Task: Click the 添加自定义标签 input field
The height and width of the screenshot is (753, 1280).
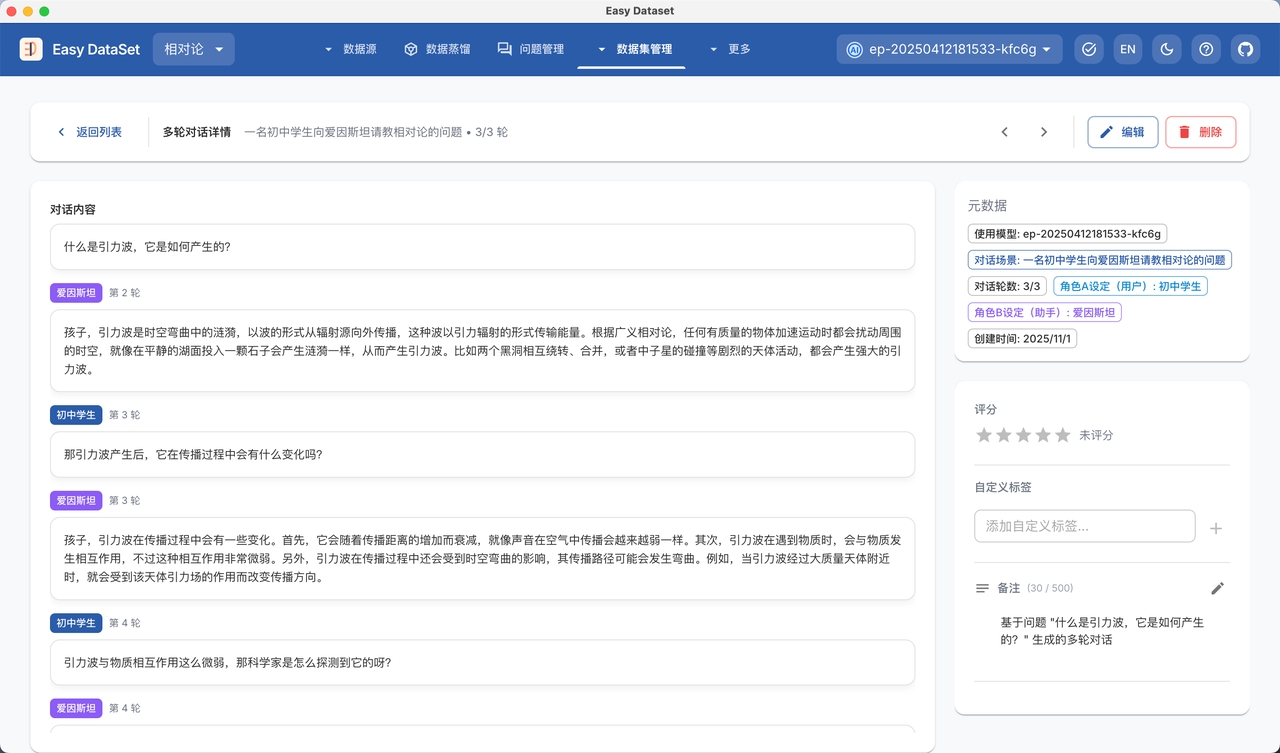Action: click(x=1084, y=526)
